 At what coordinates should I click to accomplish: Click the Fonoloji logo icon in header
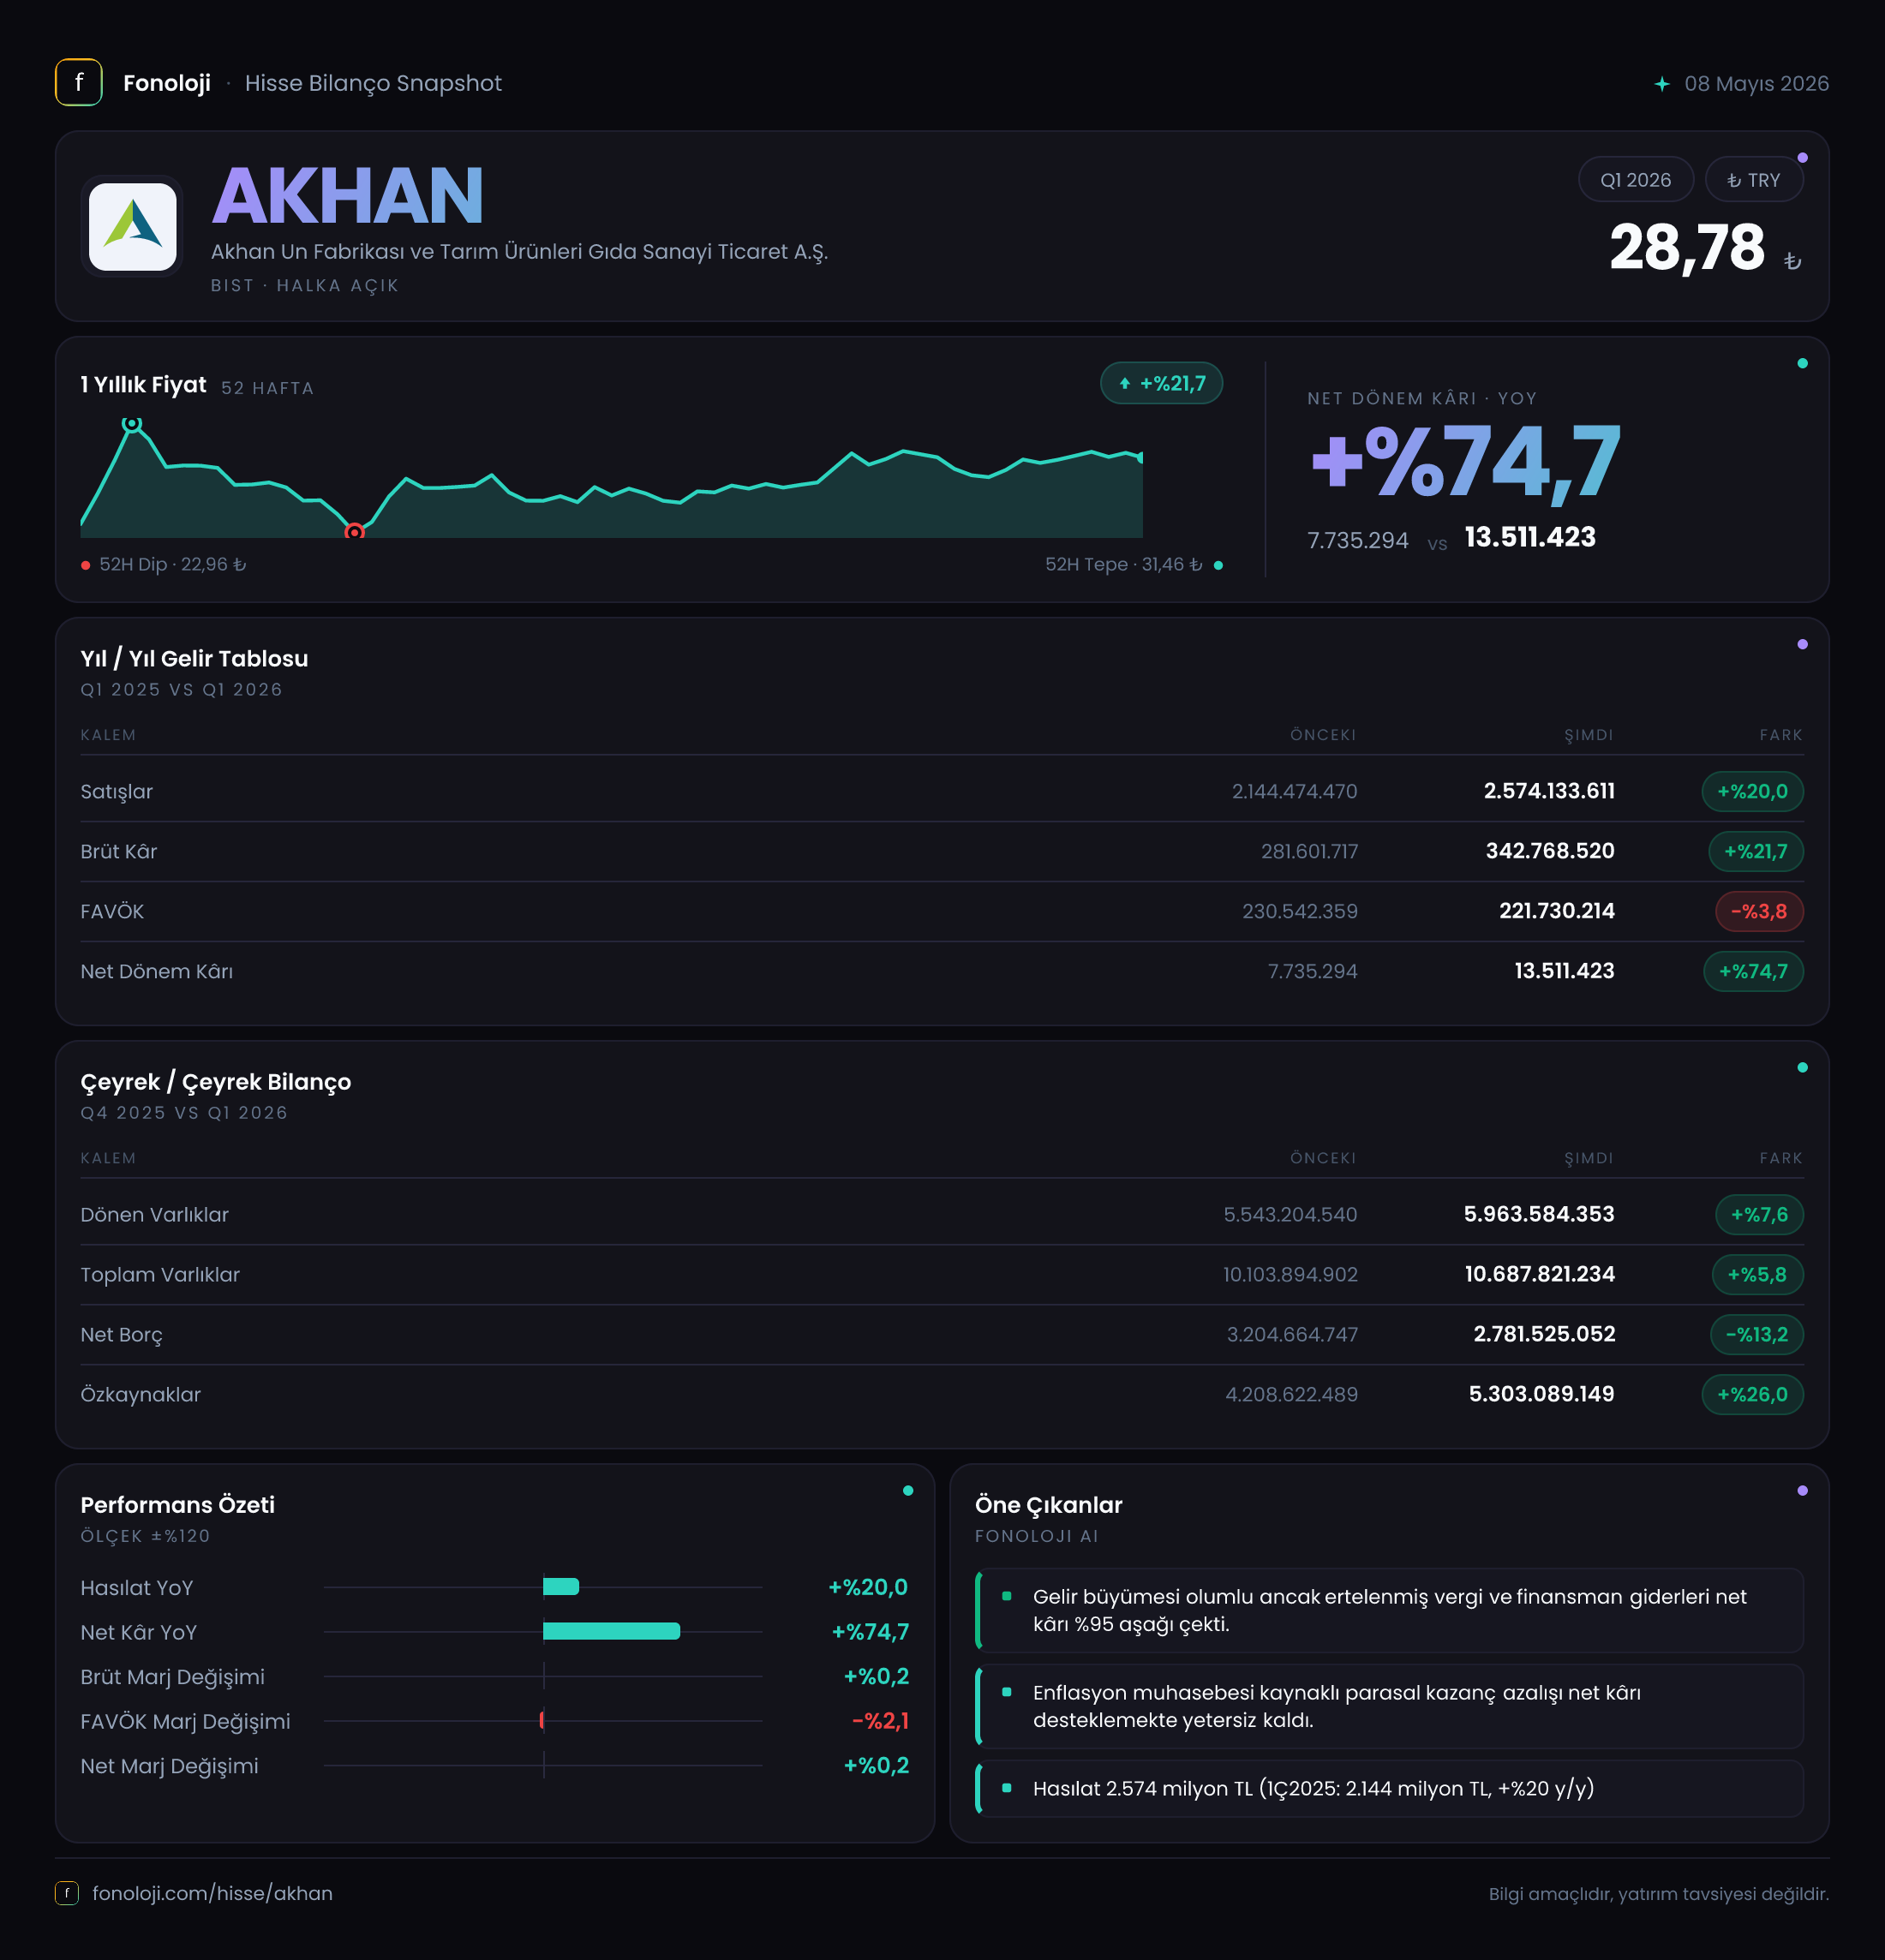pos(78,83)
